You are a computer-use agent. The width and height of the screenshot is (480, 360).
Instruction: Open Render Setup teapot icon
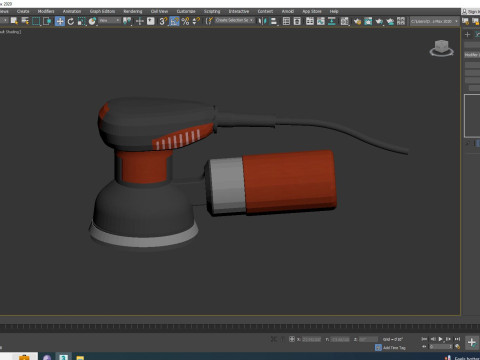(x=357, y=21)
